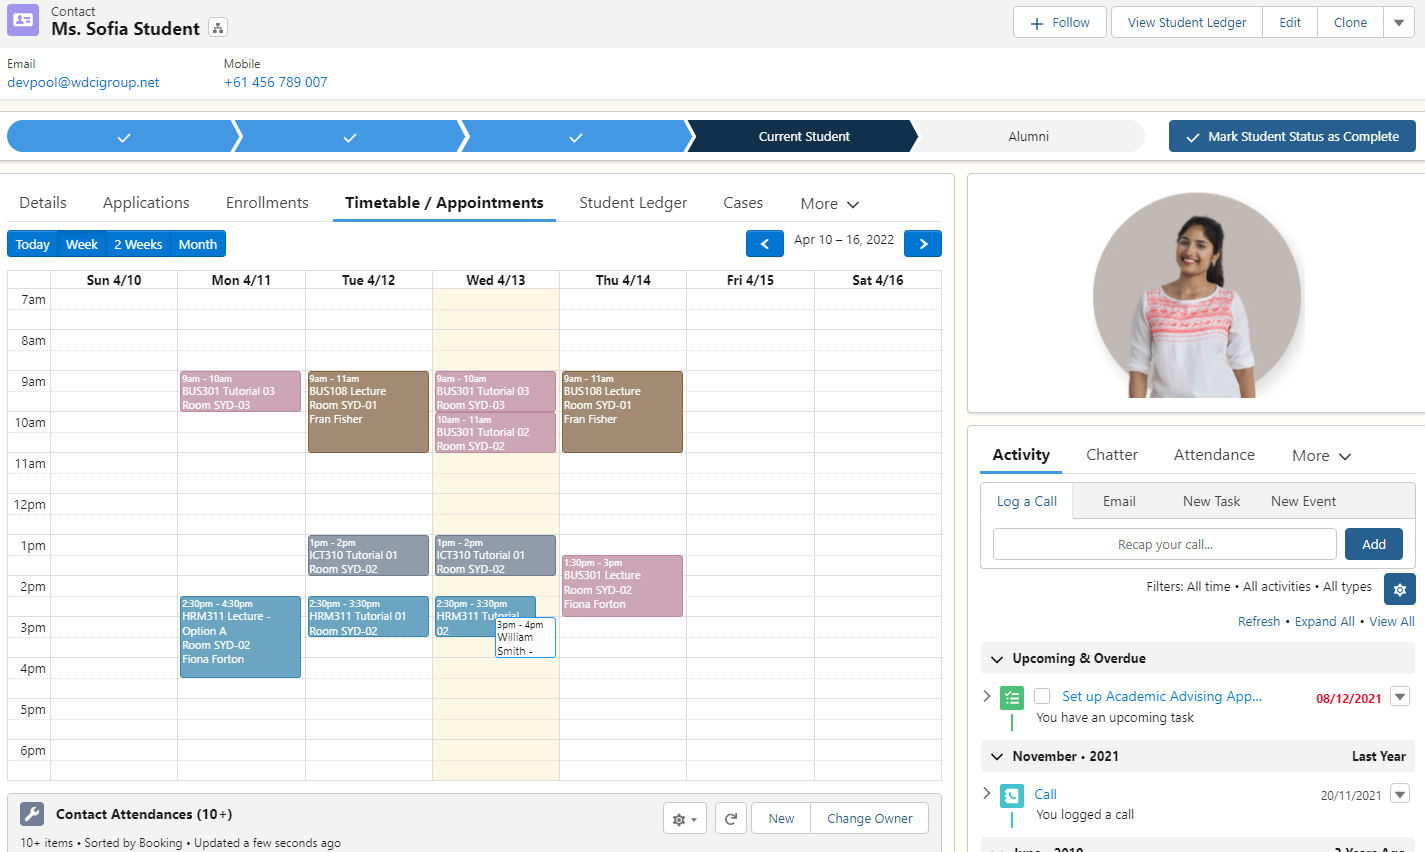1425x852 pixels.
Task: Select the Alumni stage on the status path
Action: point(1029,136)
